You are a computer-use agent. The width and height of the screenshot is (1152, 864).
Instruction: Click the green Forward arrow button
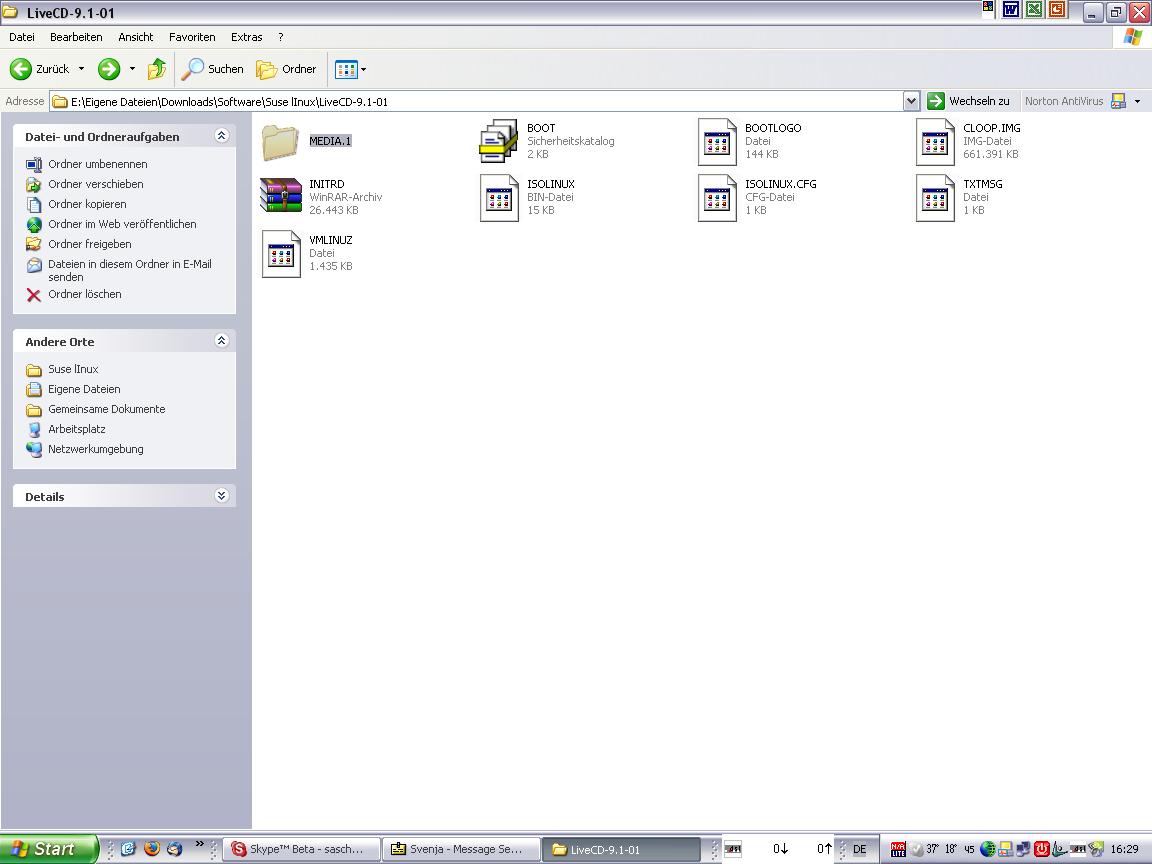point(109,69)
